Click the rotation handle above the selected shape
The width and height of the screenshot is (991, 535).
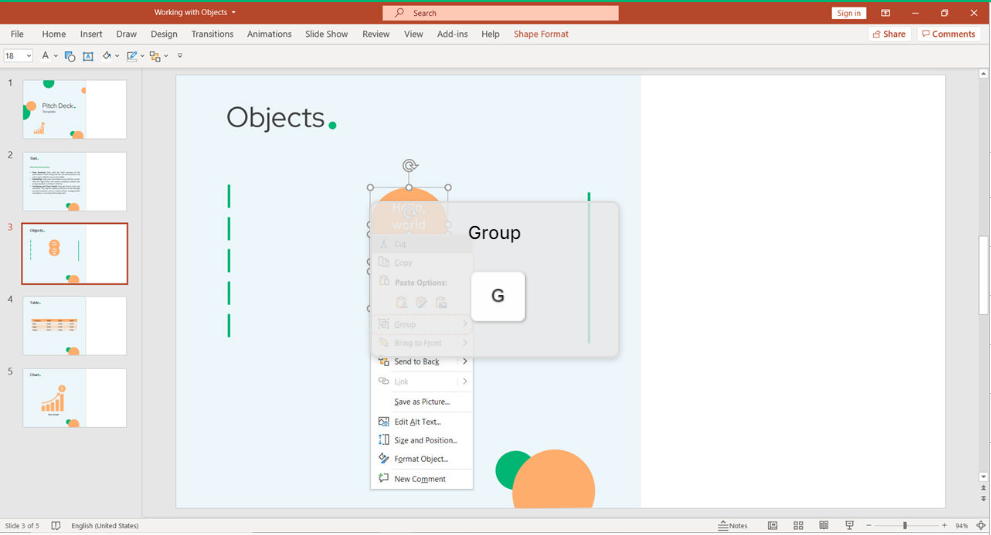(x=410, y=166)
